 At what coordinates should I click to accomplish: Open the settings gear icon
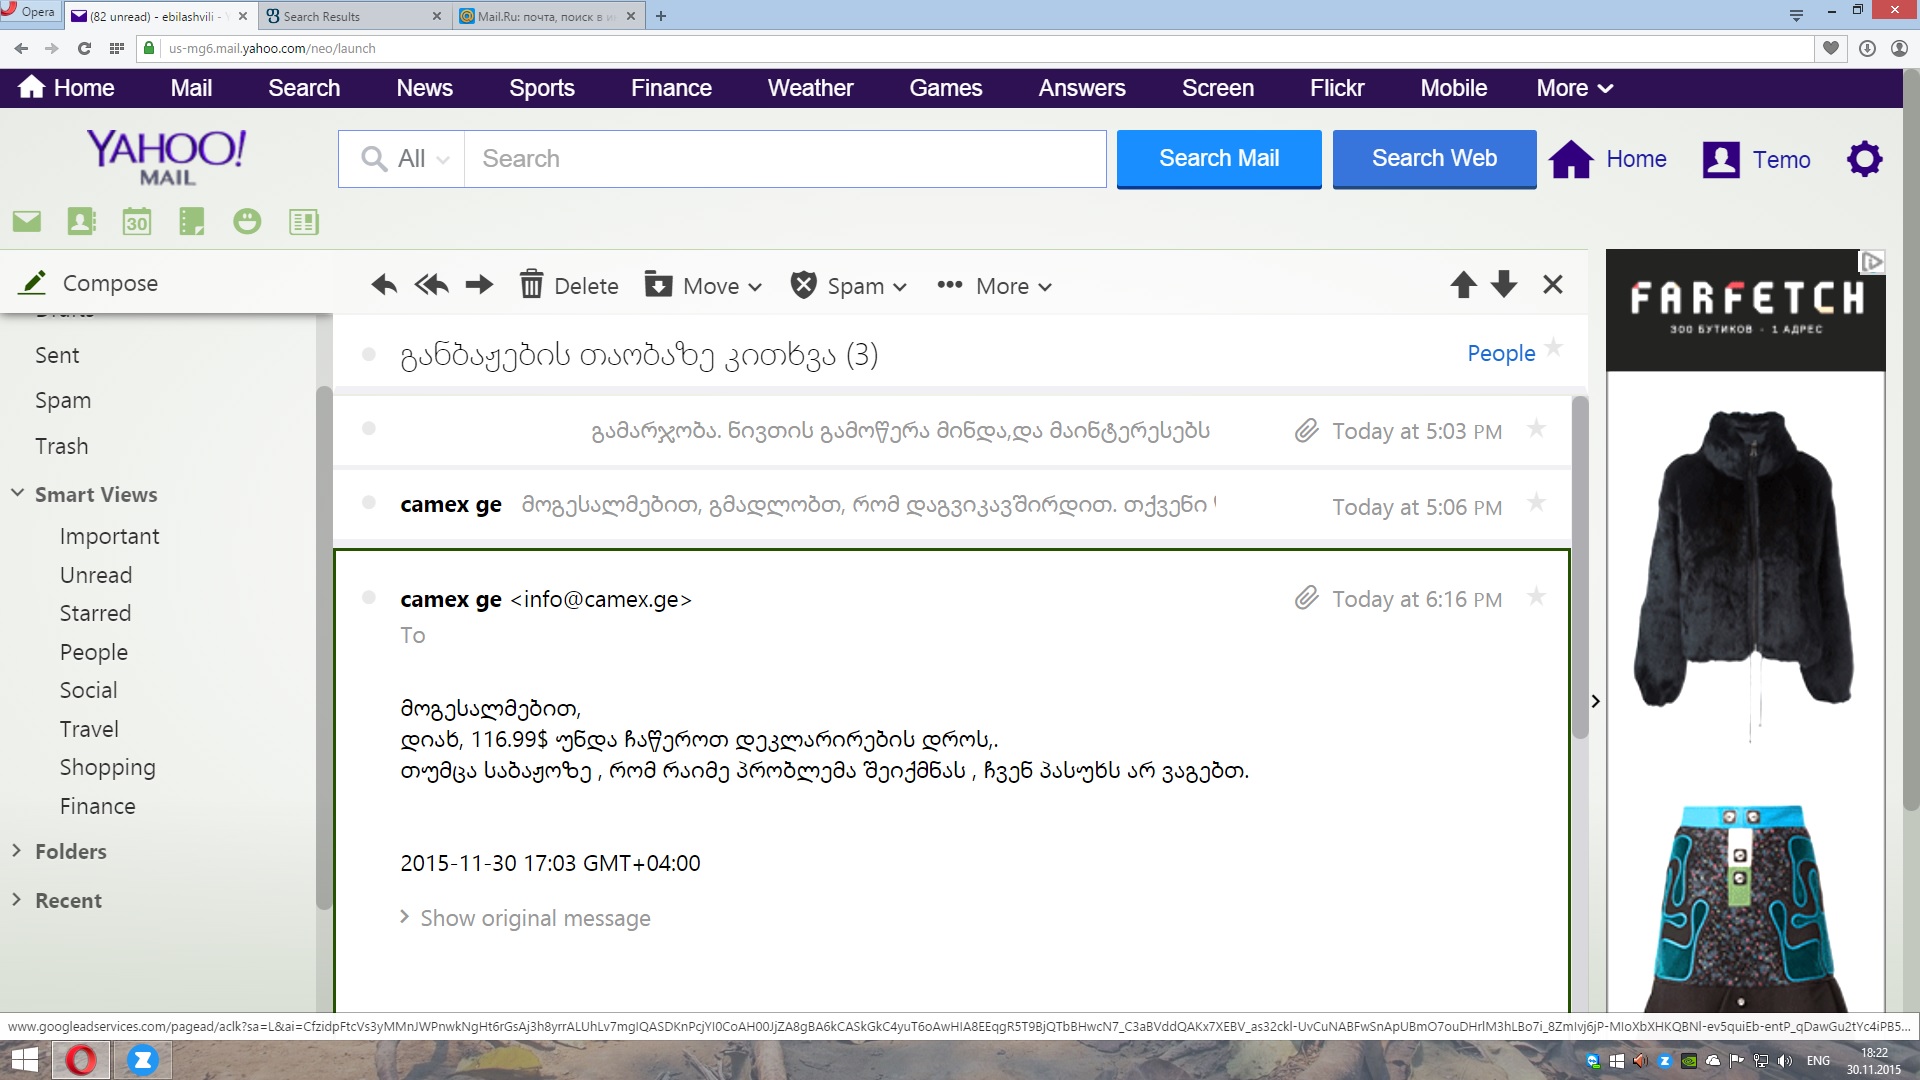pyautogui.click(x=1864, y=159)
